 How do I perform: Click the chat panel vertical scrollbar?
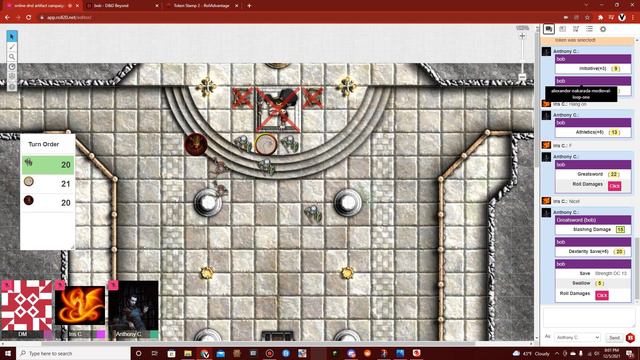[637, 269]
